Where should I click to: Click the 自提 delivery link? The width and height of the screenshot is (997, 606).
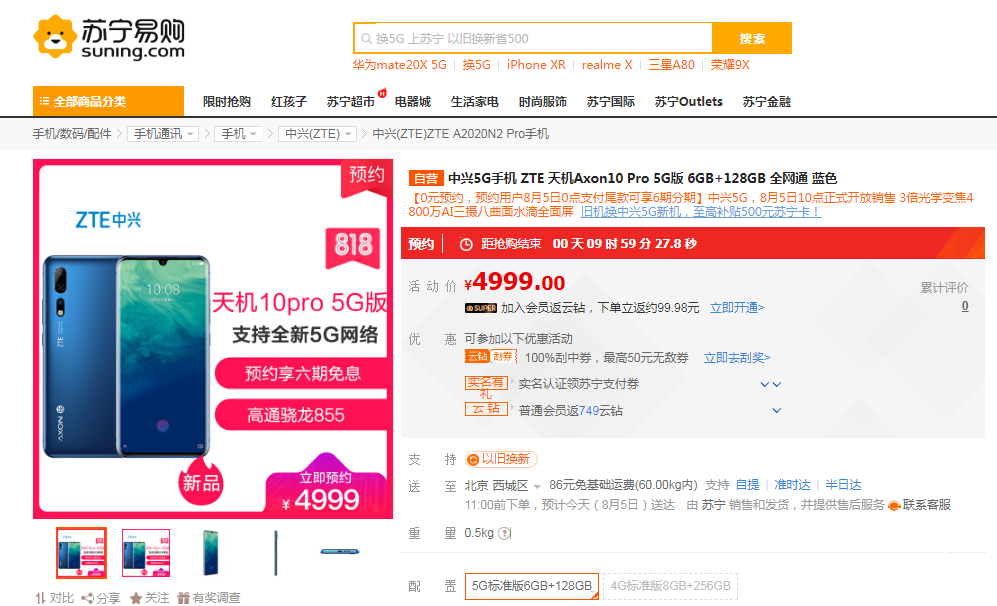pyautogui.click(x=747, y=485)
